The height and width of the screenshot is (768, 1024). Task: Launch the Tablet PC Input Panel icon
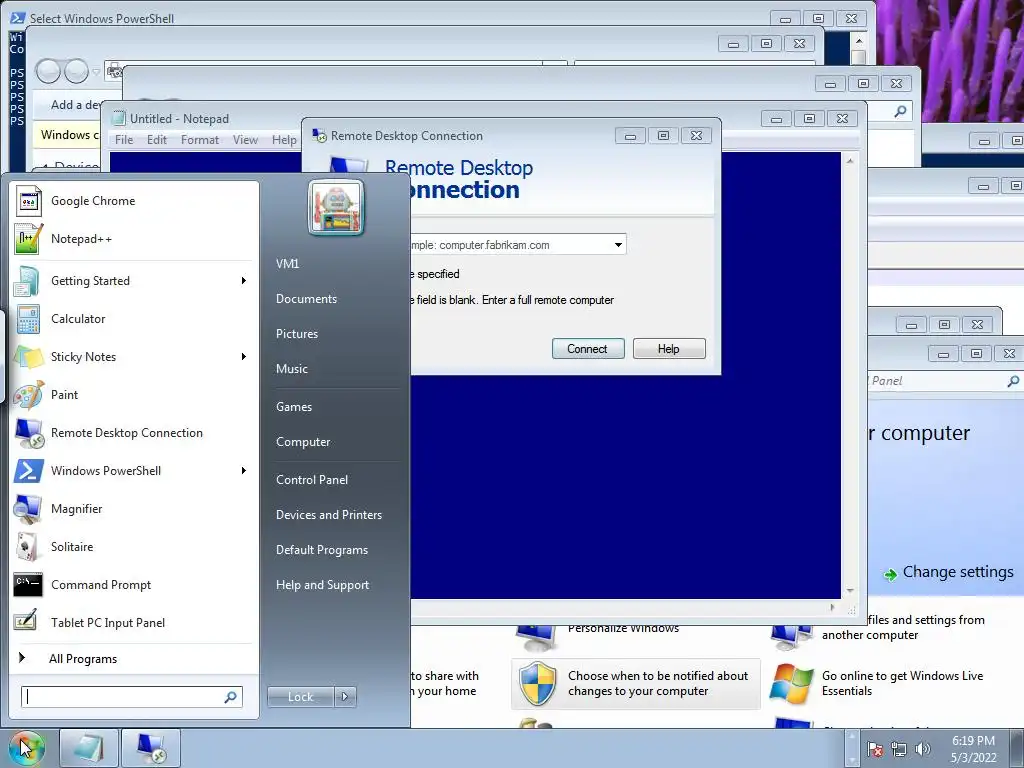pos(26,622)
